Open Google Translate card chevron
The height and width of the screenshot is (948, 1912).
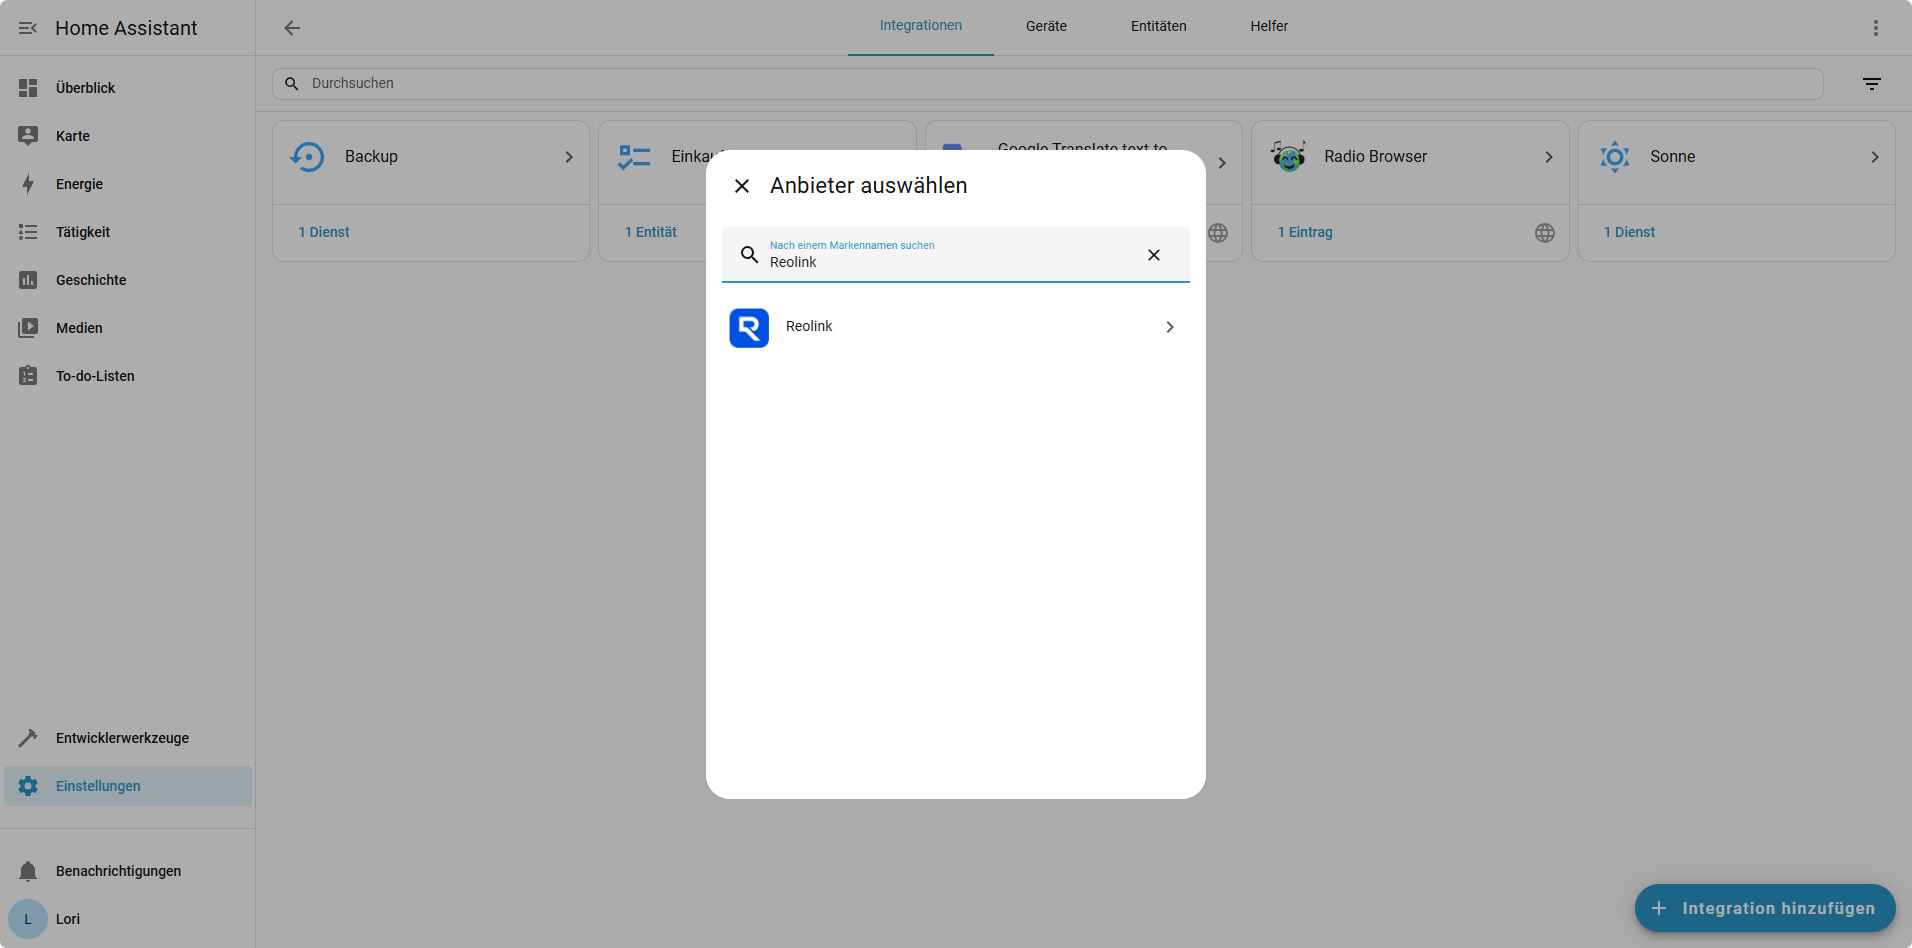tap(1222, 163)
